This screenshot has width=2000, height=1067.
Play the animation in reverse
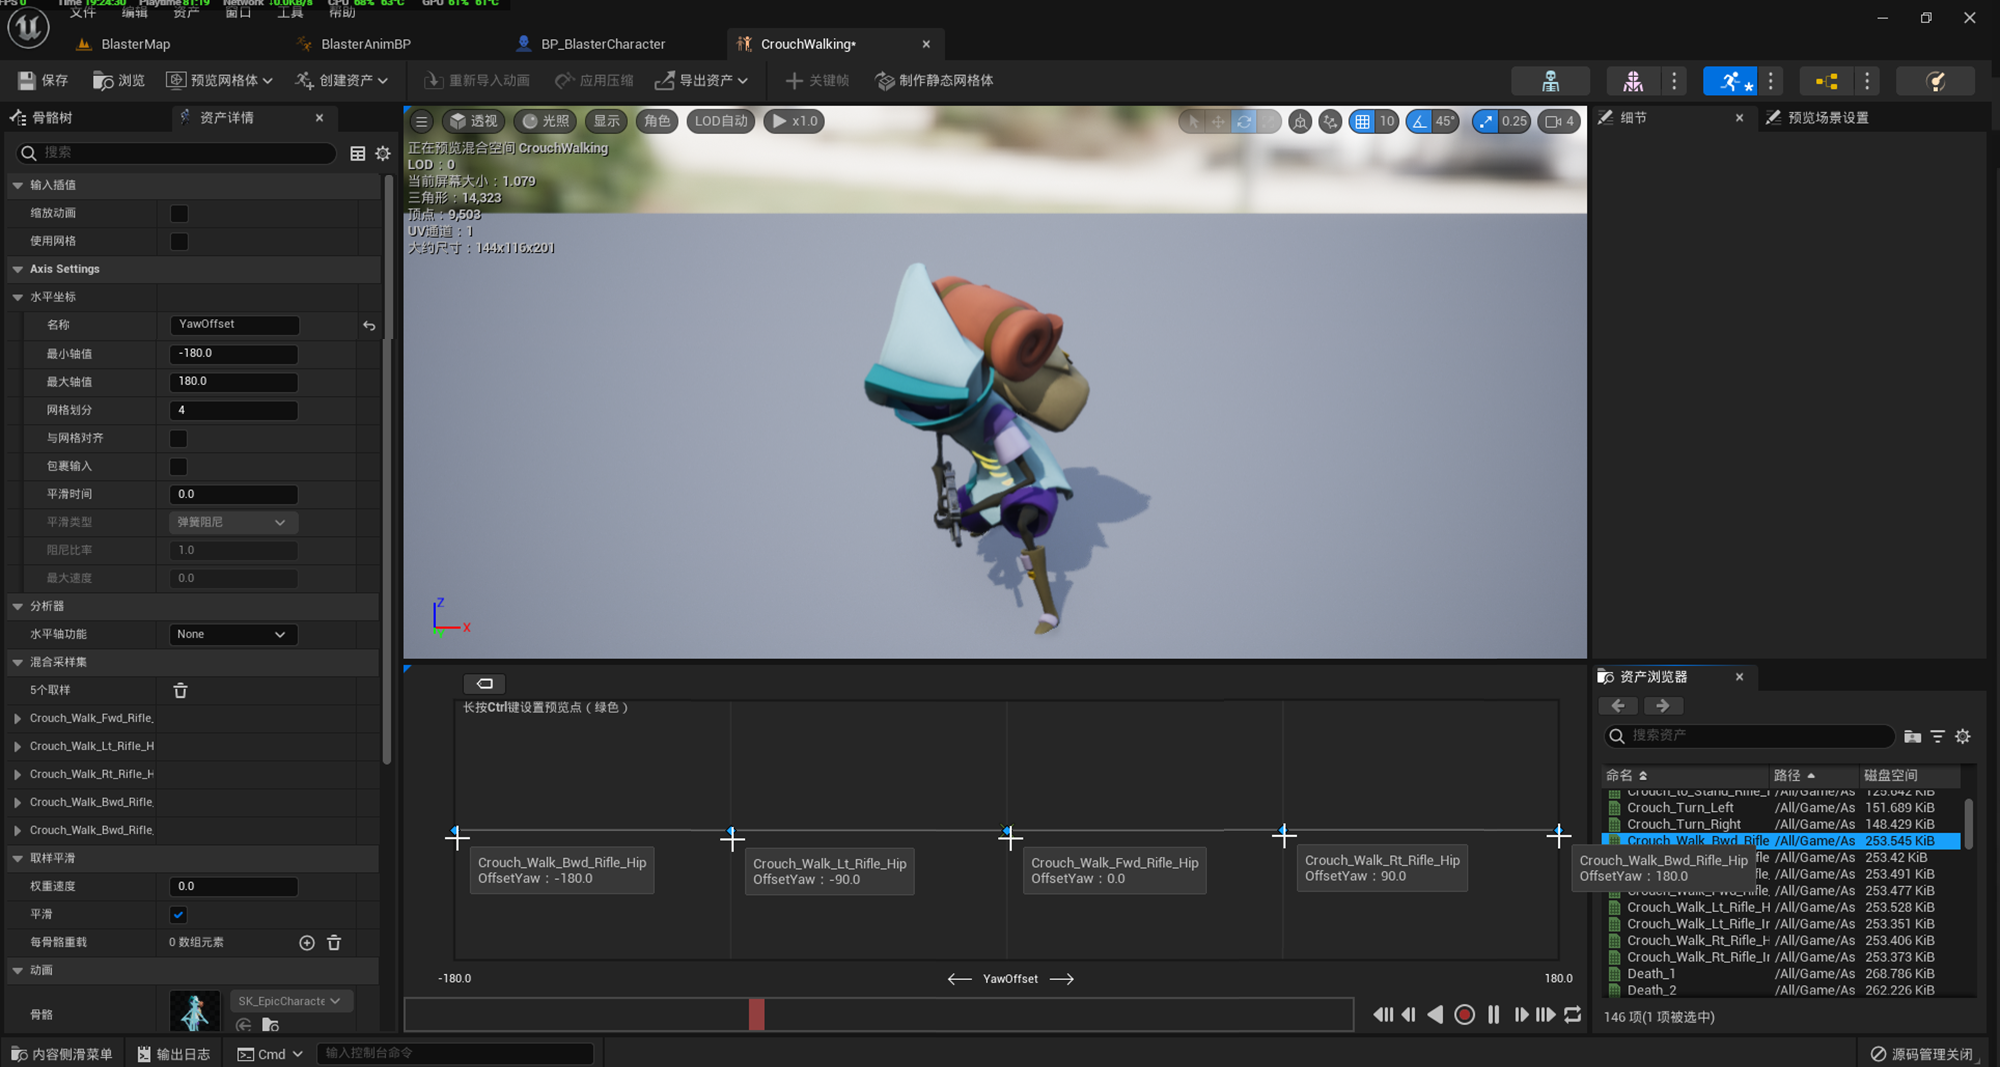pos(1435,1014)
